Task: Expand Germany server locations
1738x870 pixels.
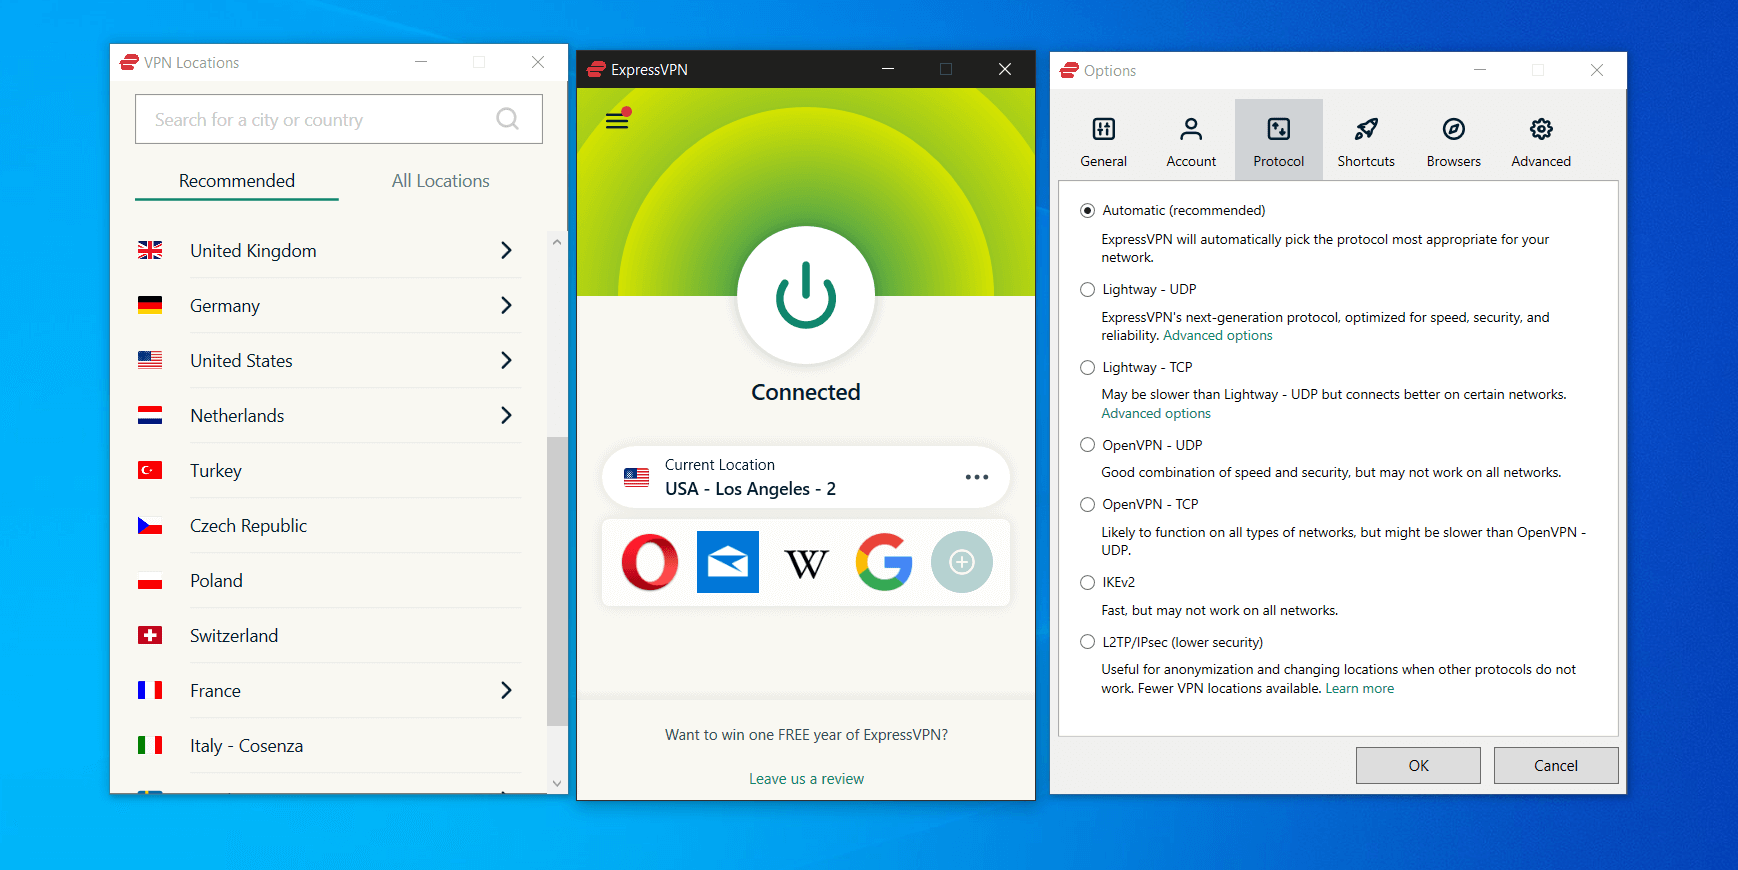Action: pos(506,305)
